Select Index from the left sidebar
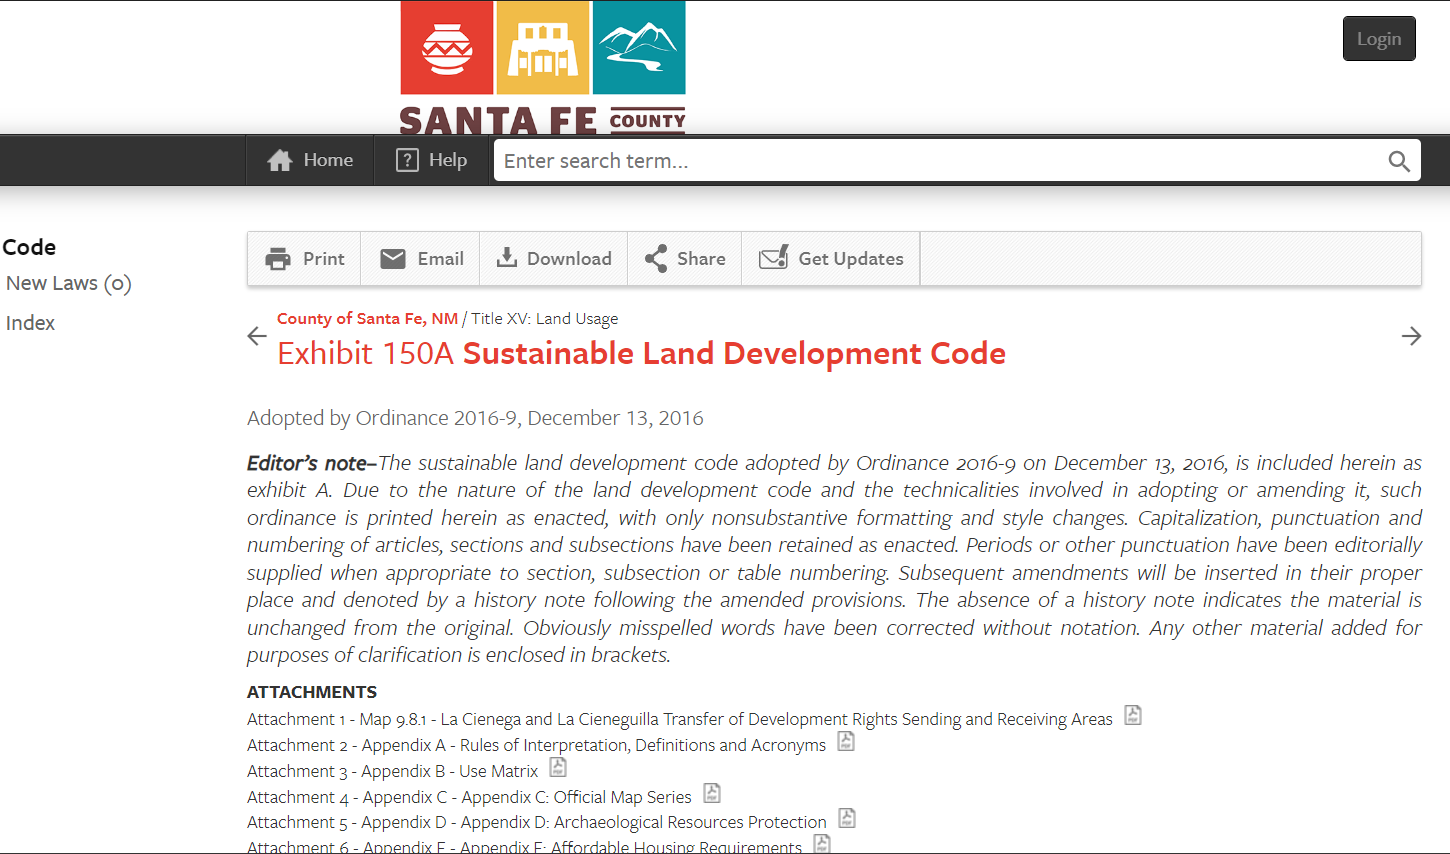Screen dimensions: 1450x854 click(30, 322)
